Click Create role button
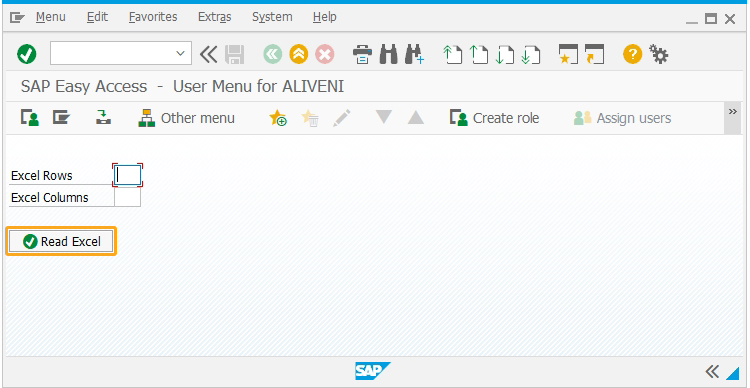750x388 pixels. coord(494,118)
